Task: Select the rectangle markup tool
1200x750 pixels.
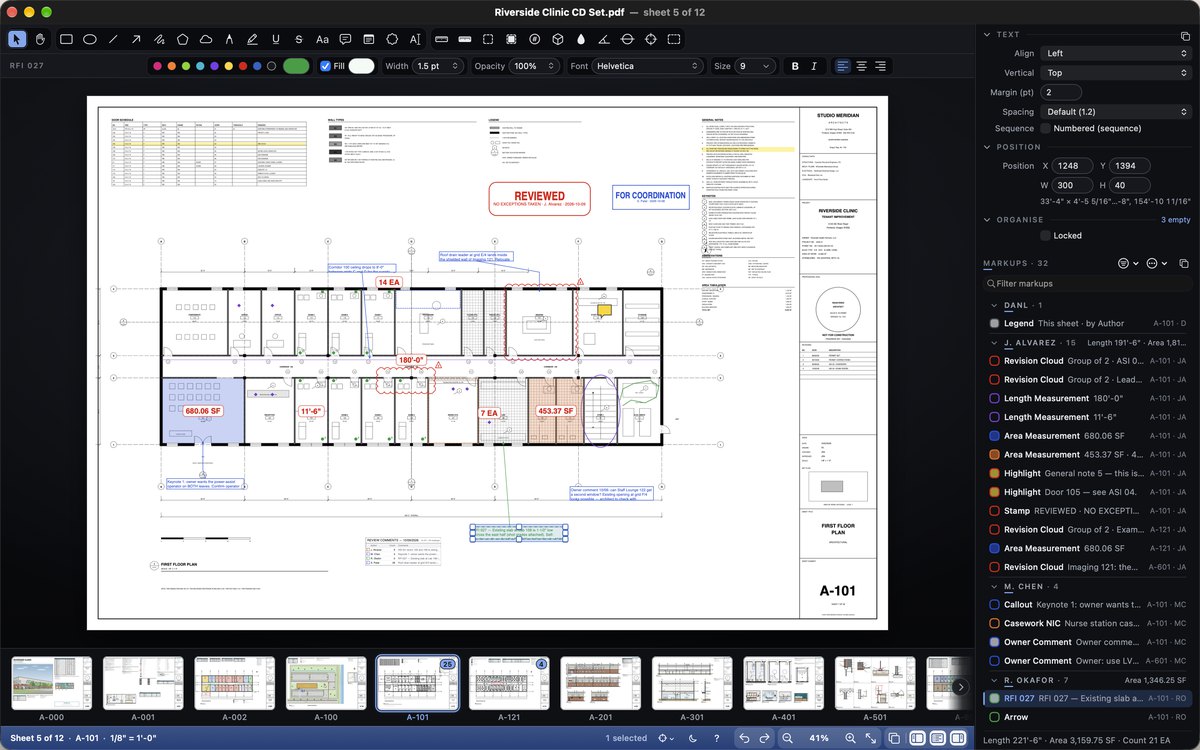Action: (x=67, y=39)
